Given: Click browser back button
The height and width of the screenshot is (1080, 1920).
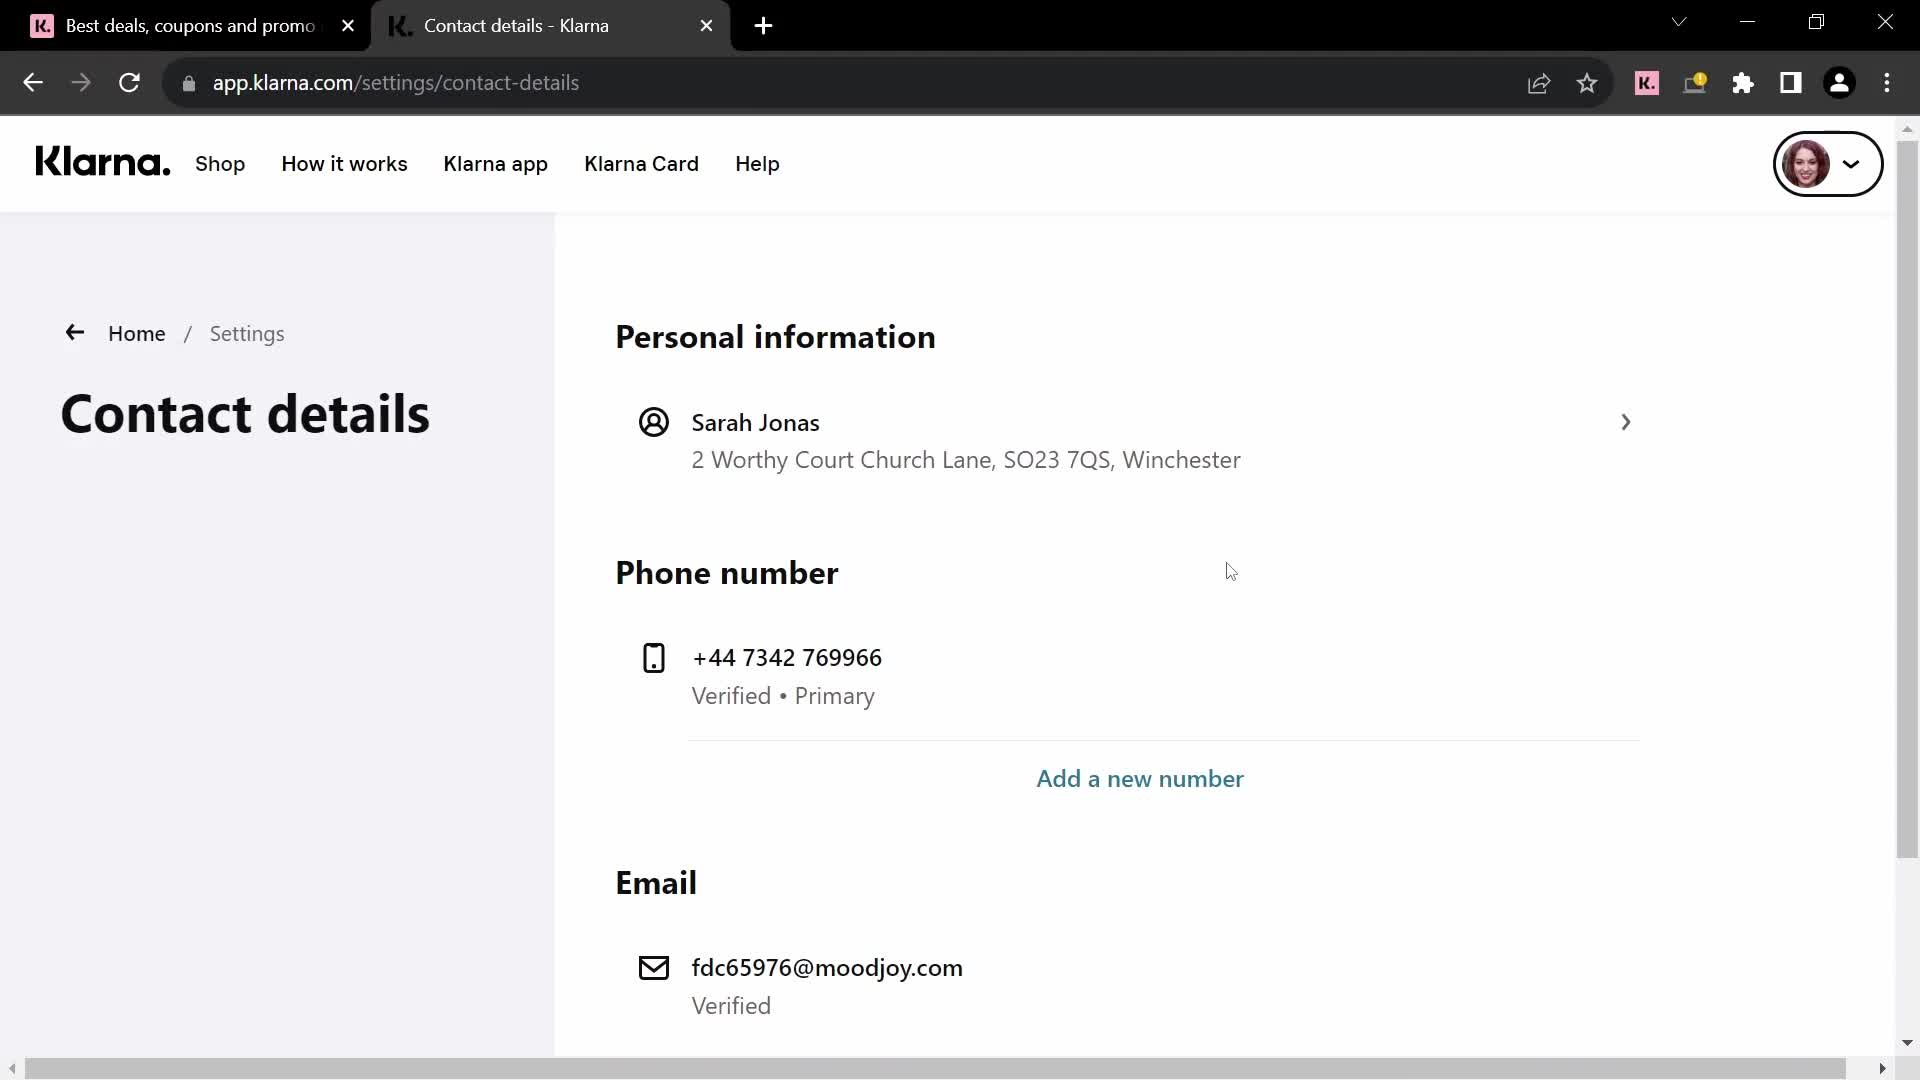Looking at the screenshot, I should pos(33,83).
